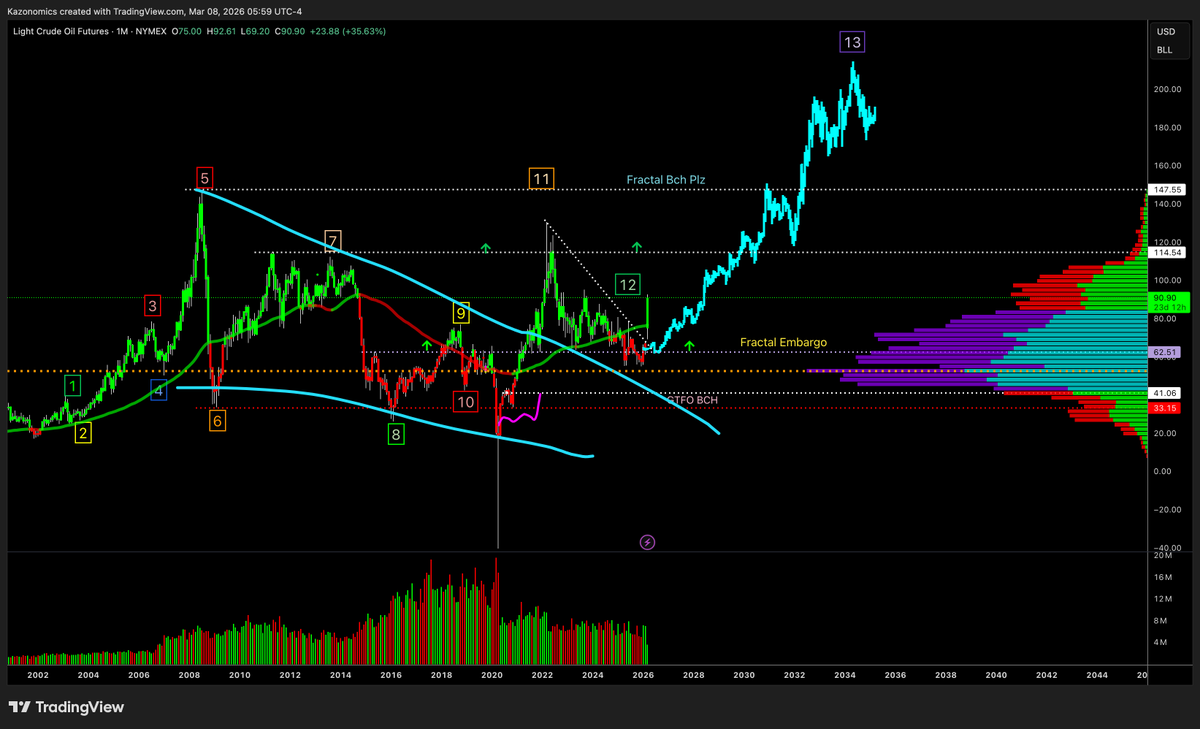Click the -20.00 price axis tick
This screenshot has width=1200, height=729.
pos(1169,510)
